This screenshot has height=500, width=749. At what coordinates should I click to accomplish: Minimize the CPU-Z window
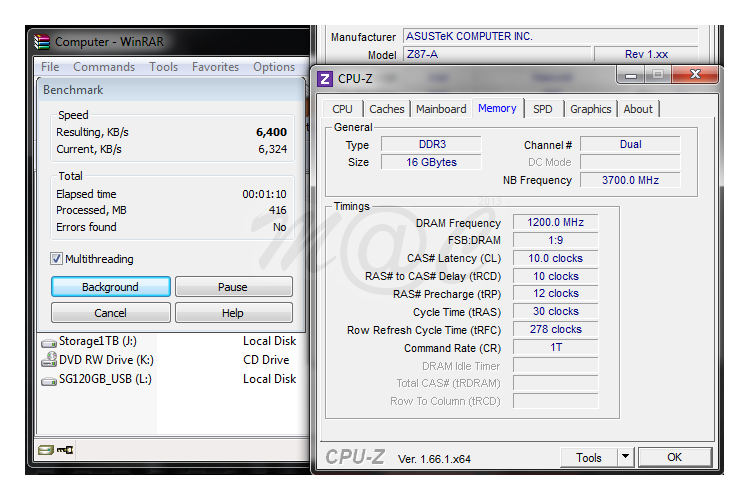coord(631,75)
